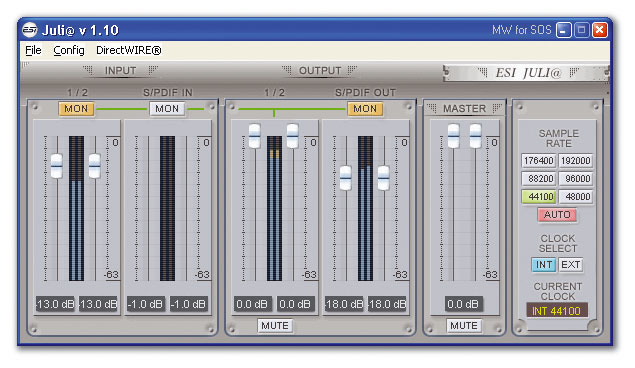Click S/PDIF OUT right channel fader
The height and width of the screenshot is (368, 635).
[x=384, y=178]
